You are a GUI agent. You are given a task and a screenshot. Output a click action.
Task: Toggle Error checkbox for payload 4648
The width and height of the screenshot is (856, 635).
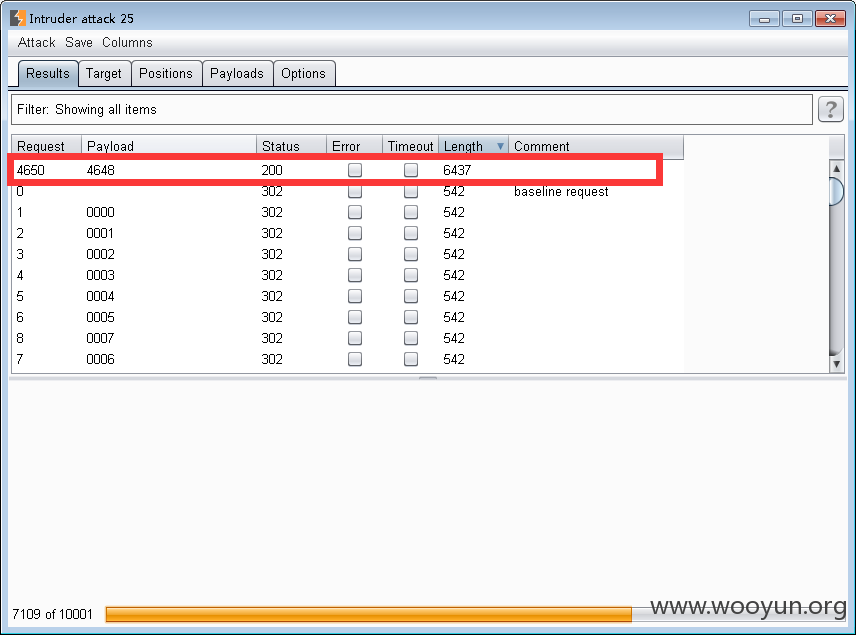pos(355,170)
